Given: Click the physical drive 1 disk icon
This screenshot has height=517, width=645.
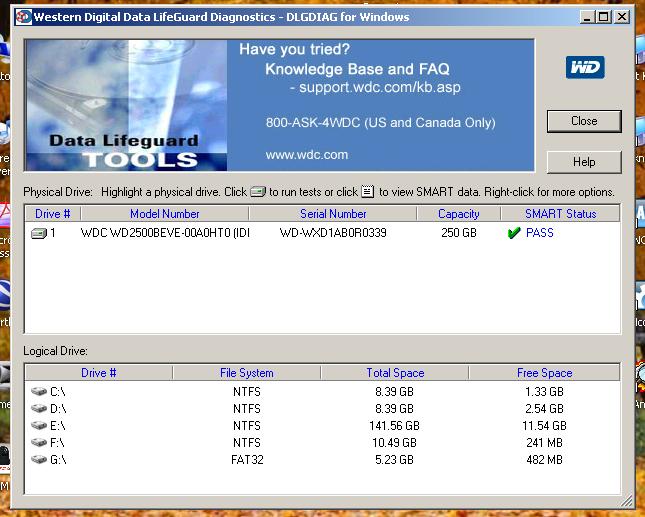Looking at the screenshot, I should [x=39, y=234].
